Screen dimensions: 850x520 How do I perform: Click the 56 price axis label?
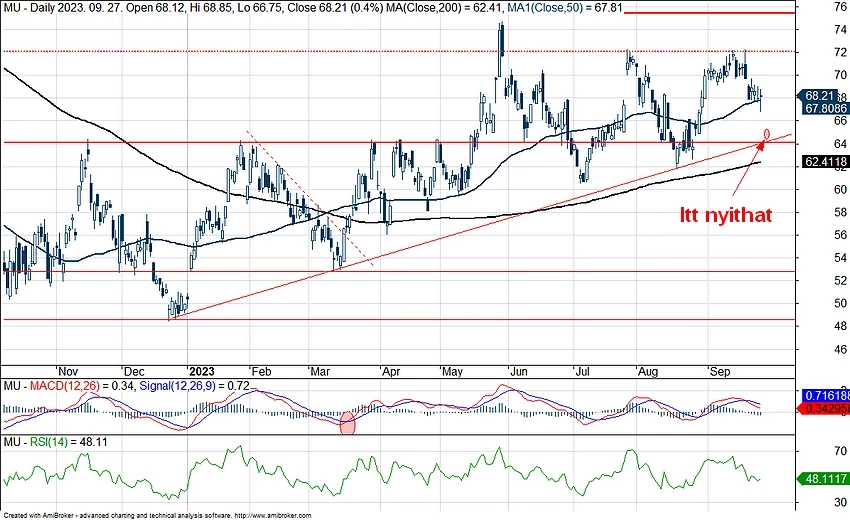point(841,235)
